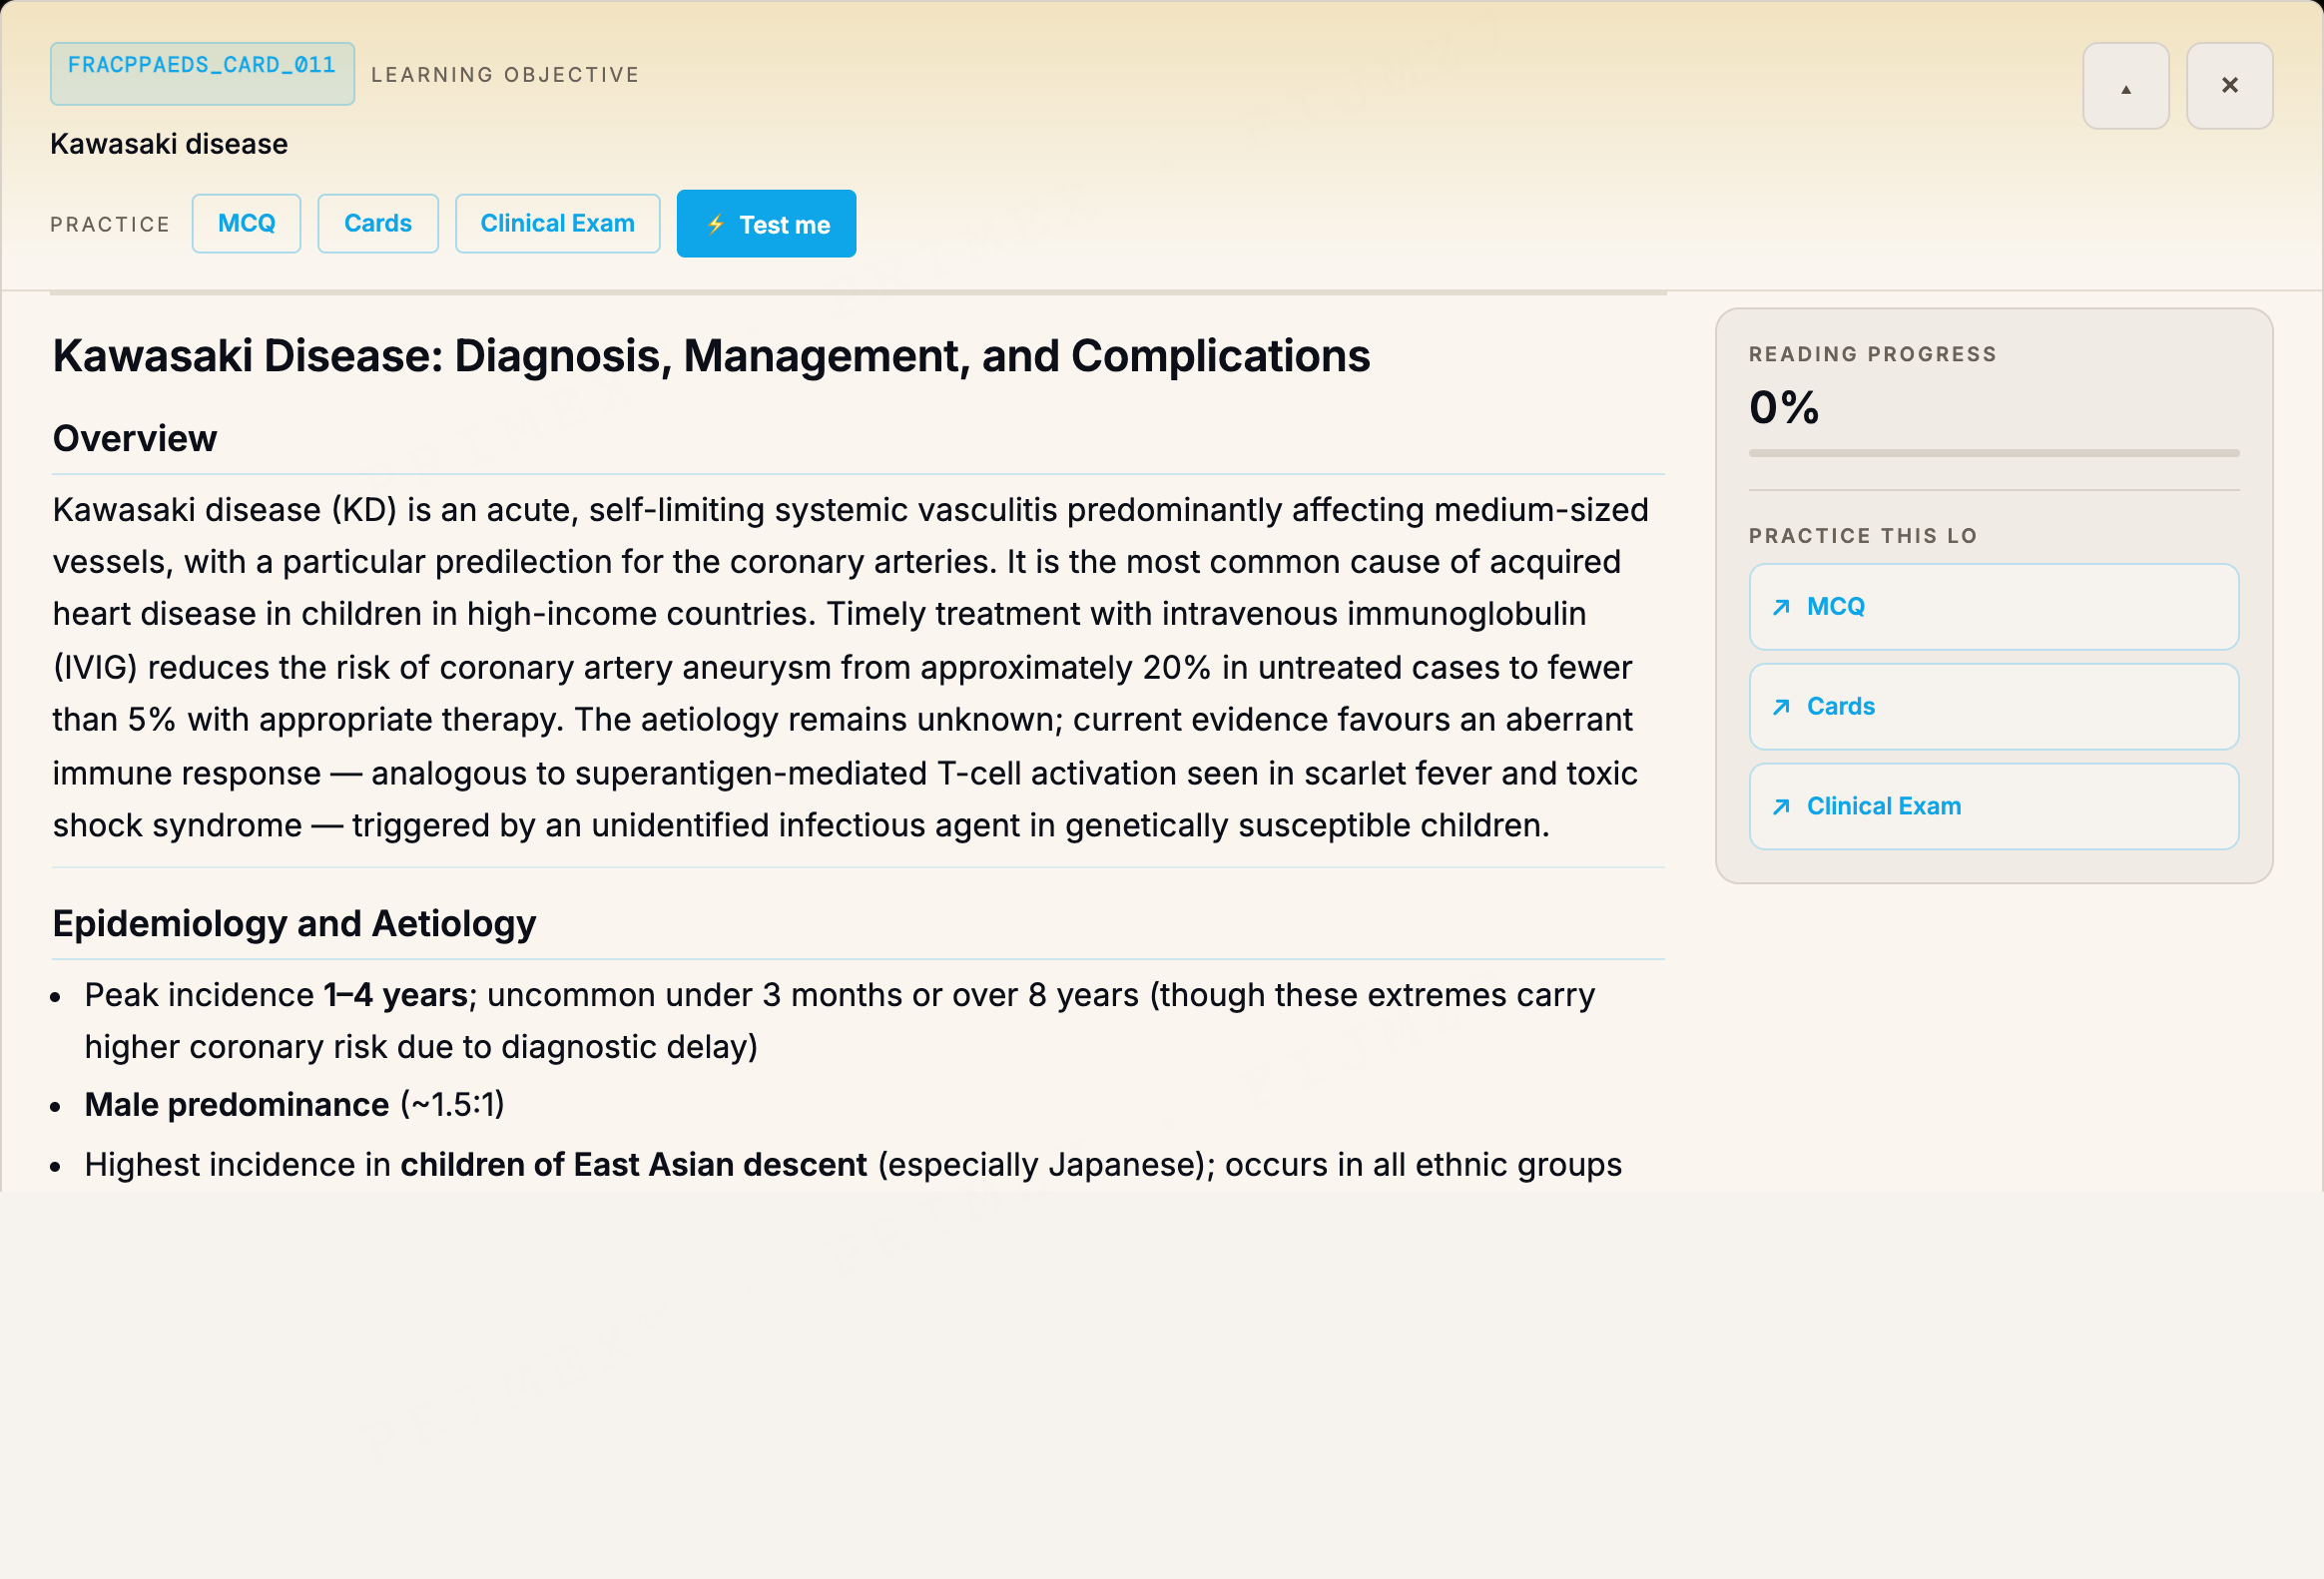Click the reading progress bar
Viewport: 2324px width, 1579px height.
(x=1994, y=454)
